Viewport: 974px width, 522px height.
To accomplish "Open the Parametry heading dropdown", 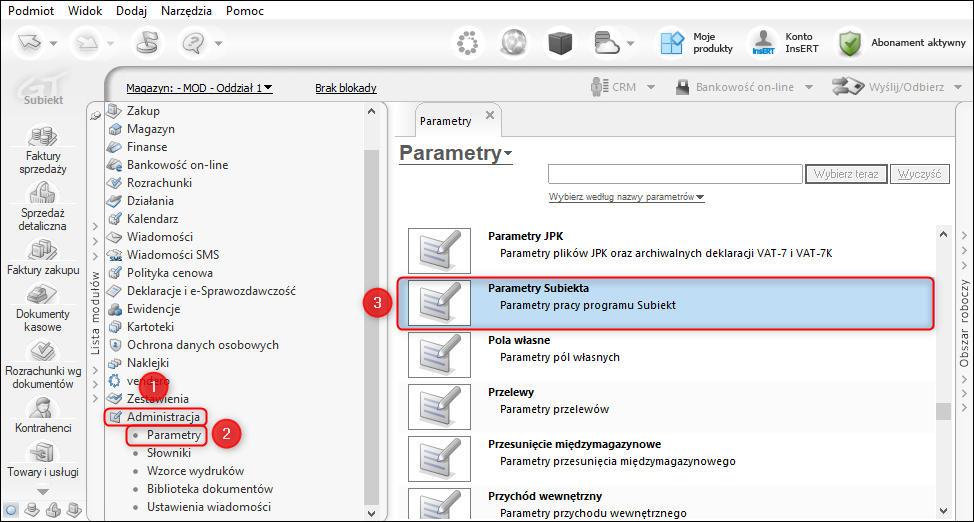I will click(455, 153).
